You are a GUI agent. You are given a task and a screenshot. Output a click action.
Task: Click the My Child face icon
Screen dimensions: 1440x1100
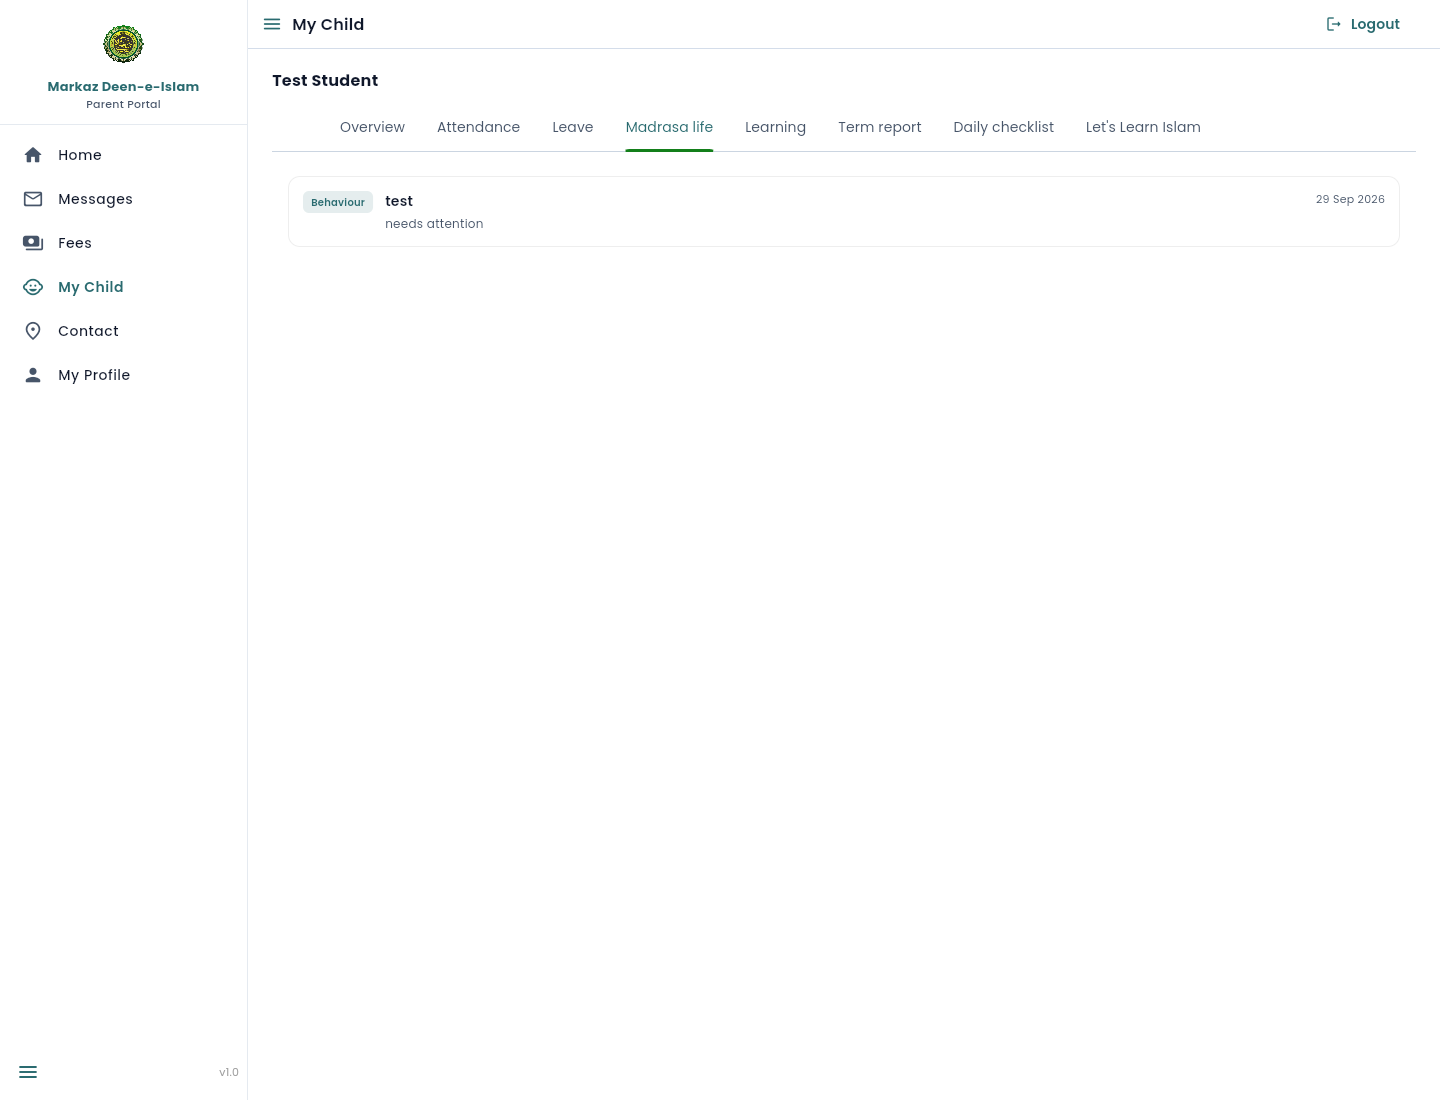(33, 287)
